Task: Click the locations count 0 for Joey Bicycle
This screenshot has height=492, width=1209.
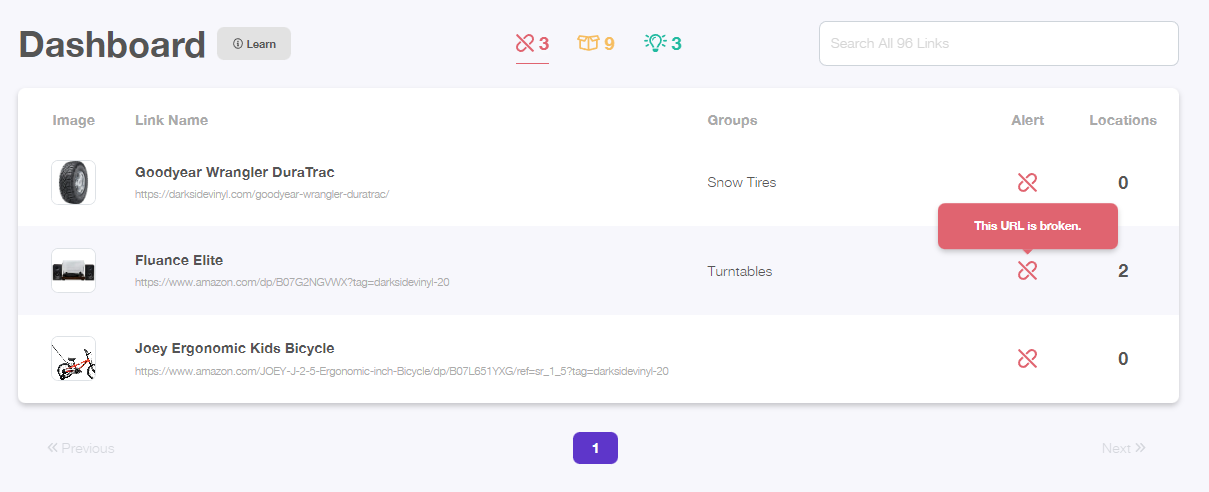Action: coord(1123,358)
